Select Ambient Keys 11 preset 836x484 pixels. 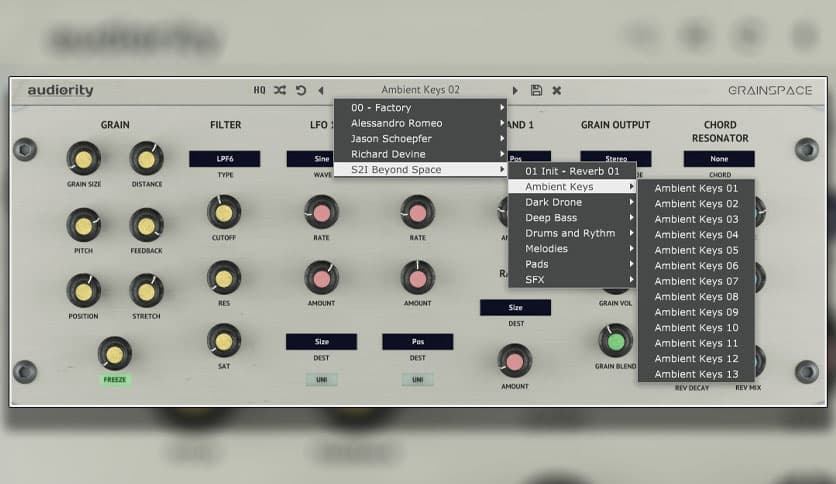click(x=696, y=343)
